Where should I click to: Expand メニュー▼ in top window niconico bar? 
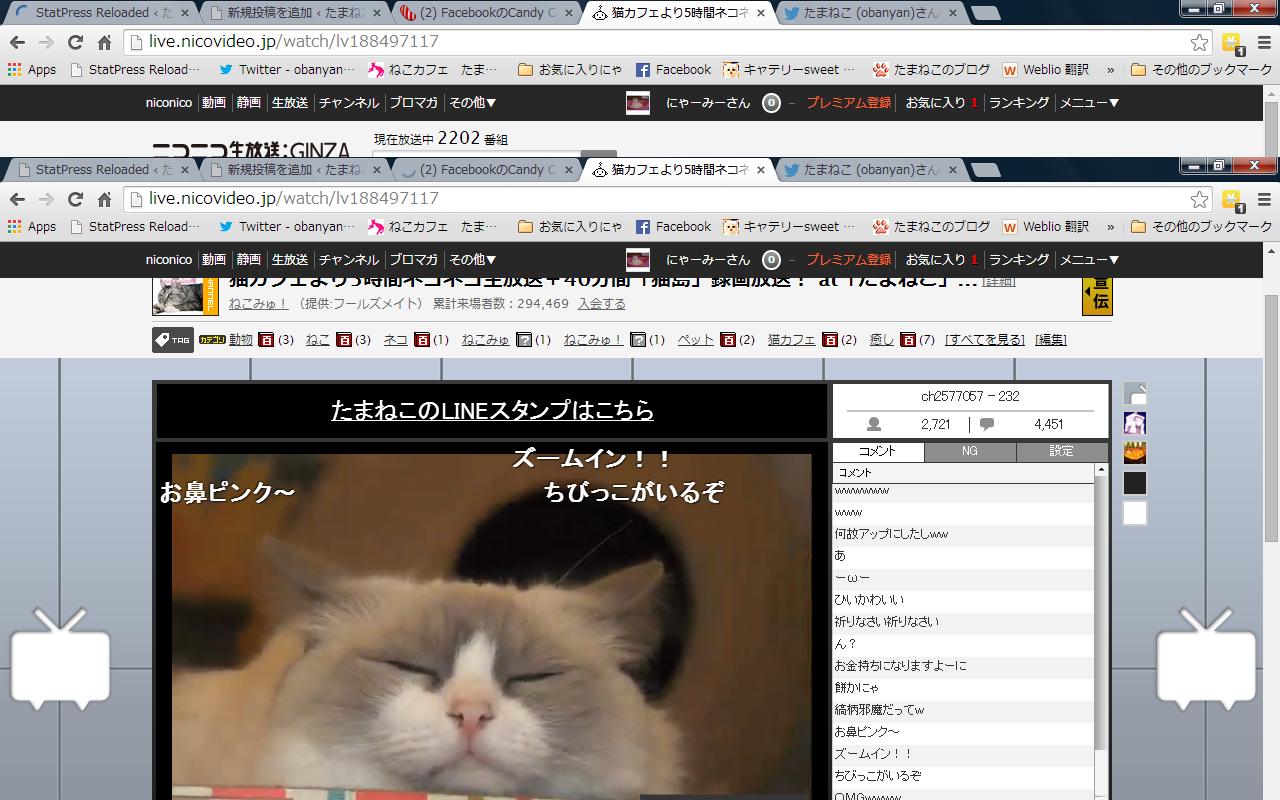(x=1089, y=103)
